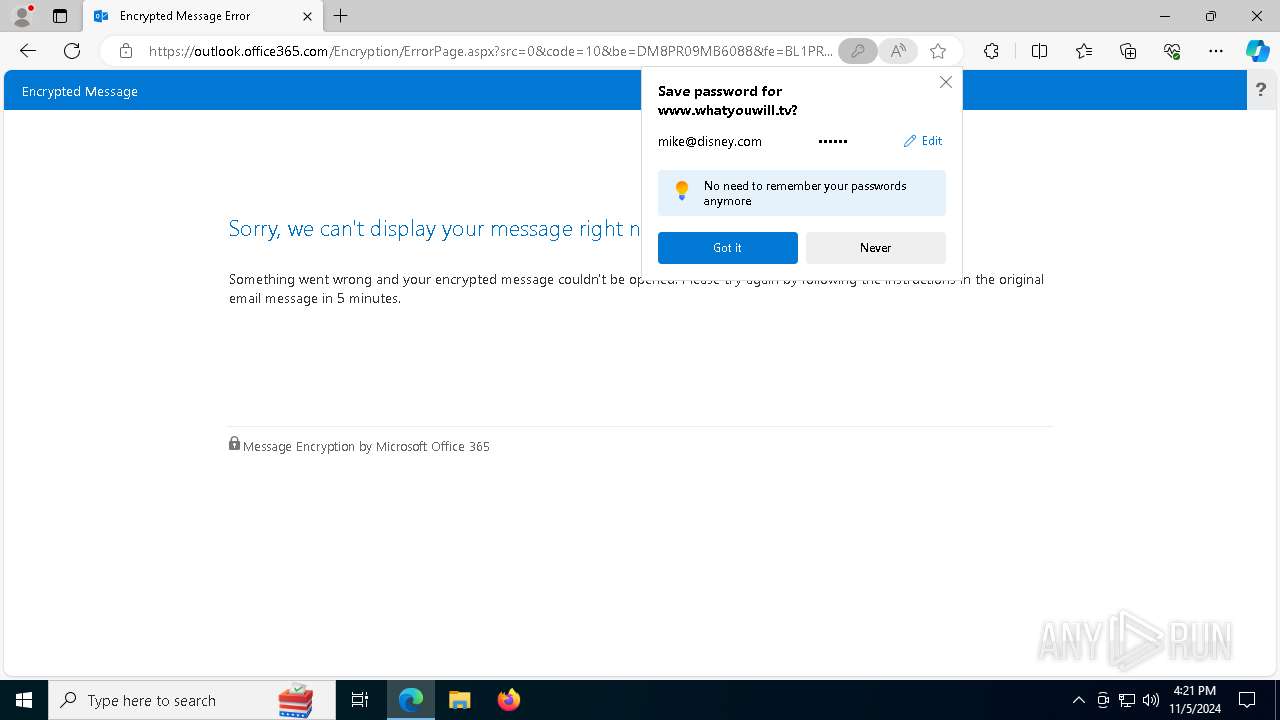
Task: Click Message Encryption by Microsoft Office 365 text
Action: coord(366,447)
